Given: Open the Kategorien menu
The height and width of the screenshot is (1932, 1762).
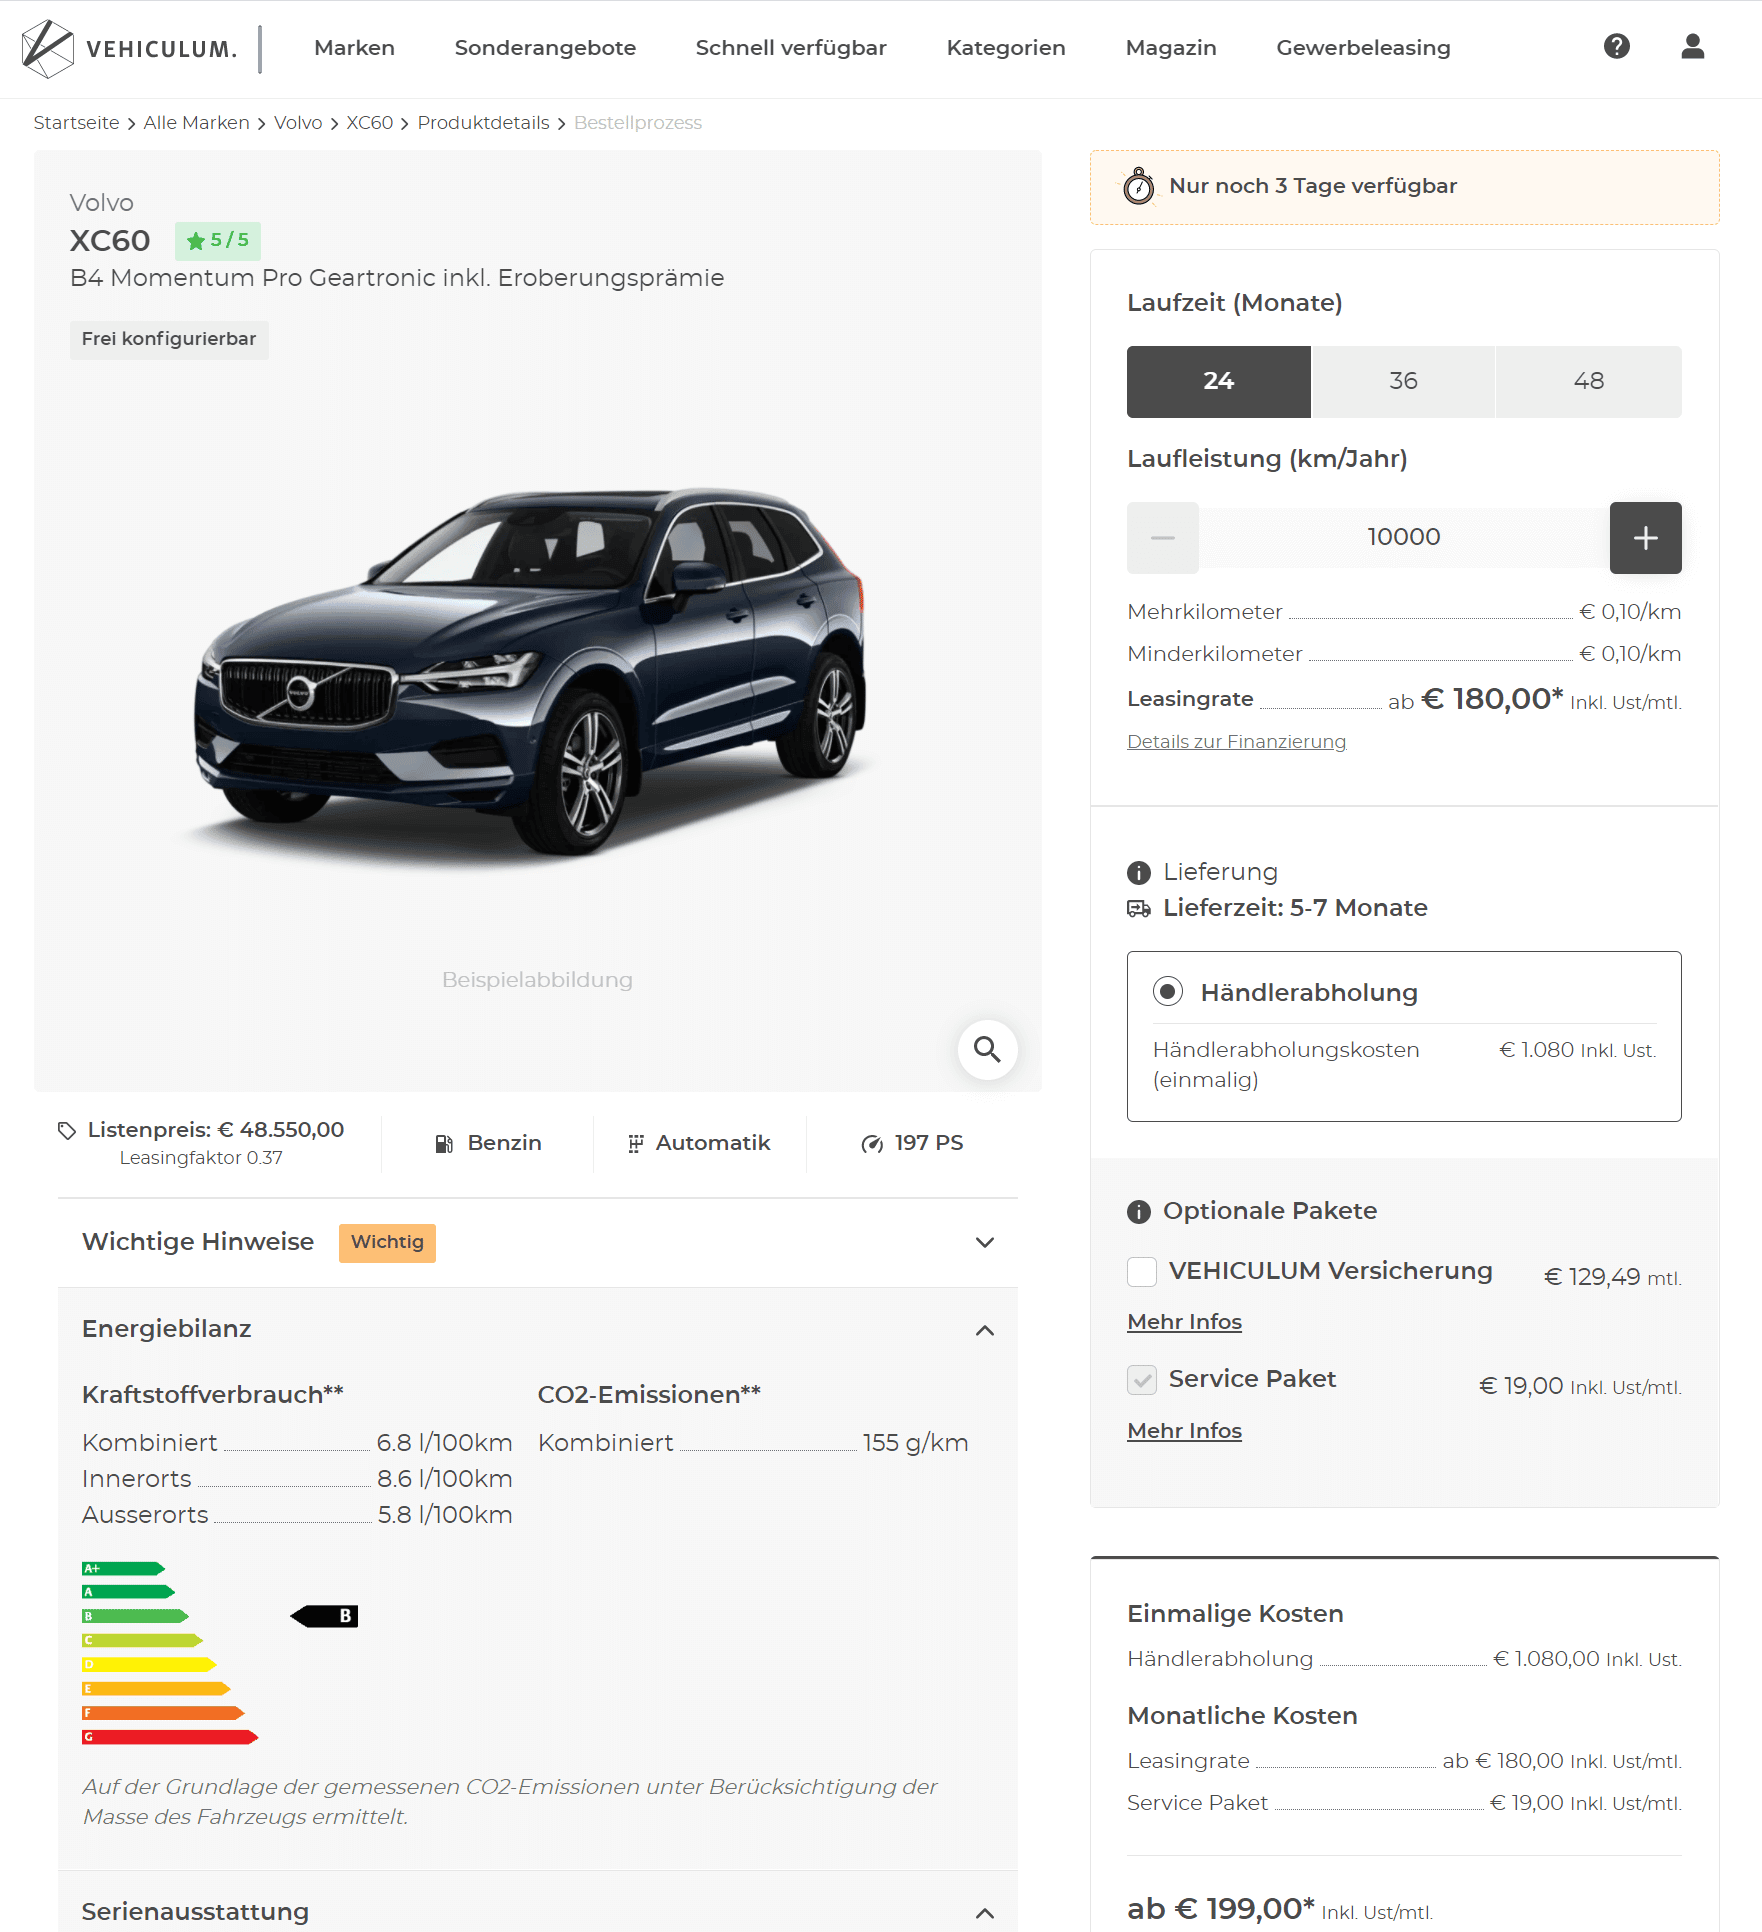Looking at the screenshot, I should click(x=1006, y=48).
